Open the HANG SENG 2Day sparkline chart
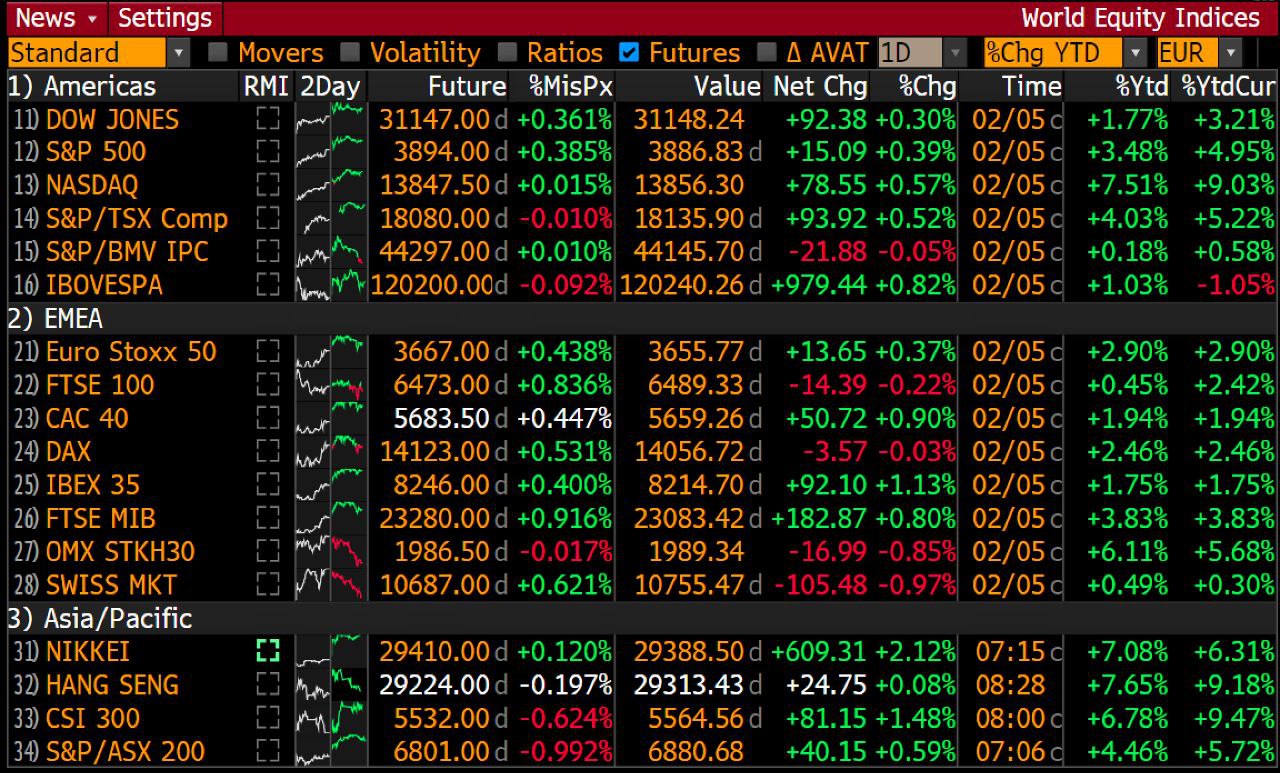 click(330, 685)
